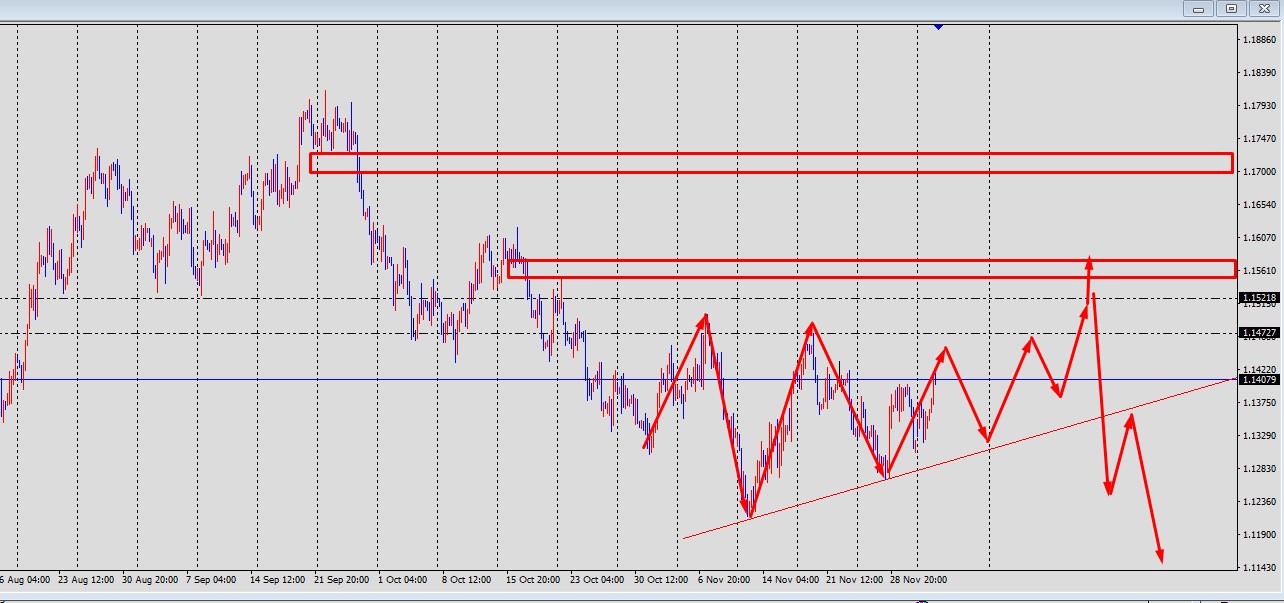Image resolution: width=1284 pixels, height=603 pixels.
Task: Click the 1.17930 price scale value
Action: click(x=1259, y=106)
